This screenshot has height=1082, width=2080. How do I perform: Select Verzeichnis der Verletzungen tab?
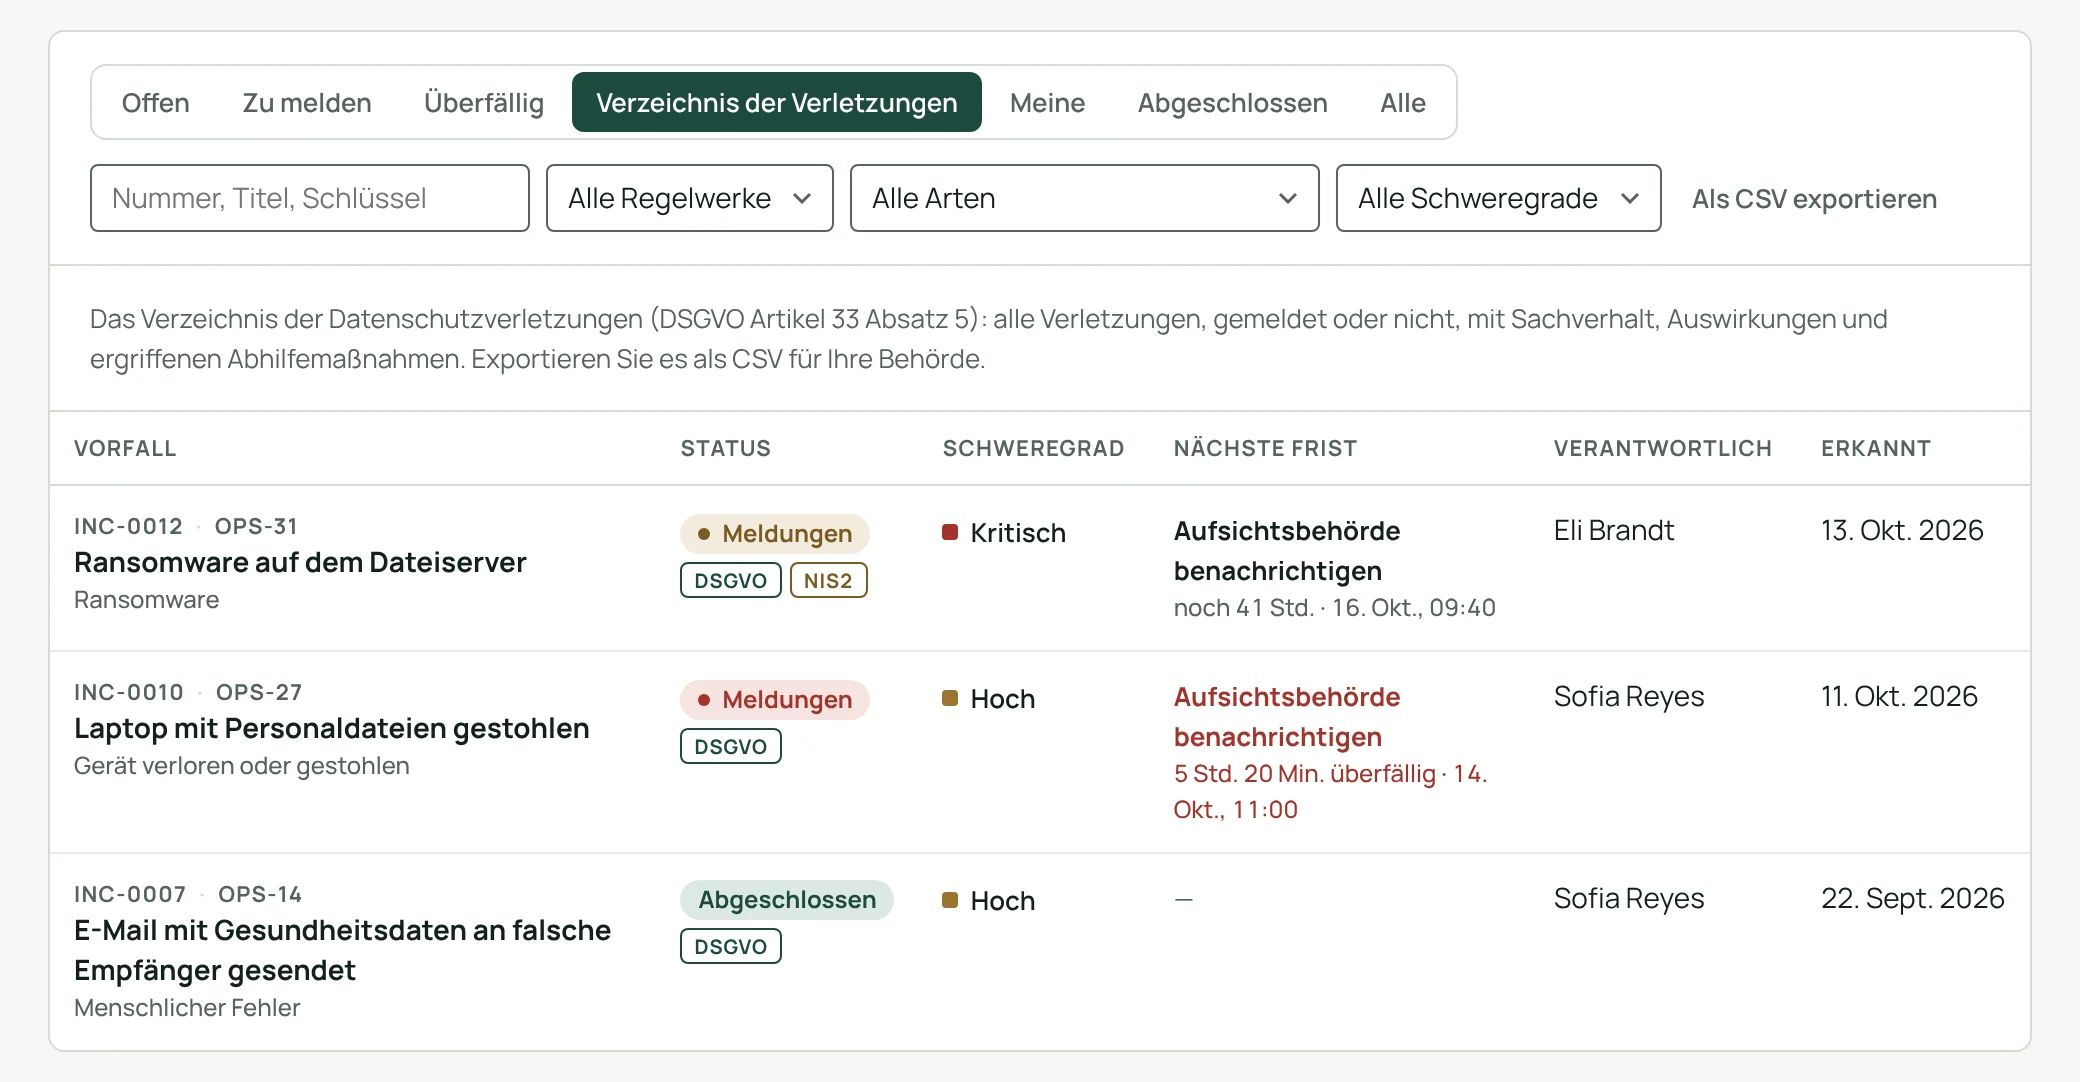(x=777, y=103)
